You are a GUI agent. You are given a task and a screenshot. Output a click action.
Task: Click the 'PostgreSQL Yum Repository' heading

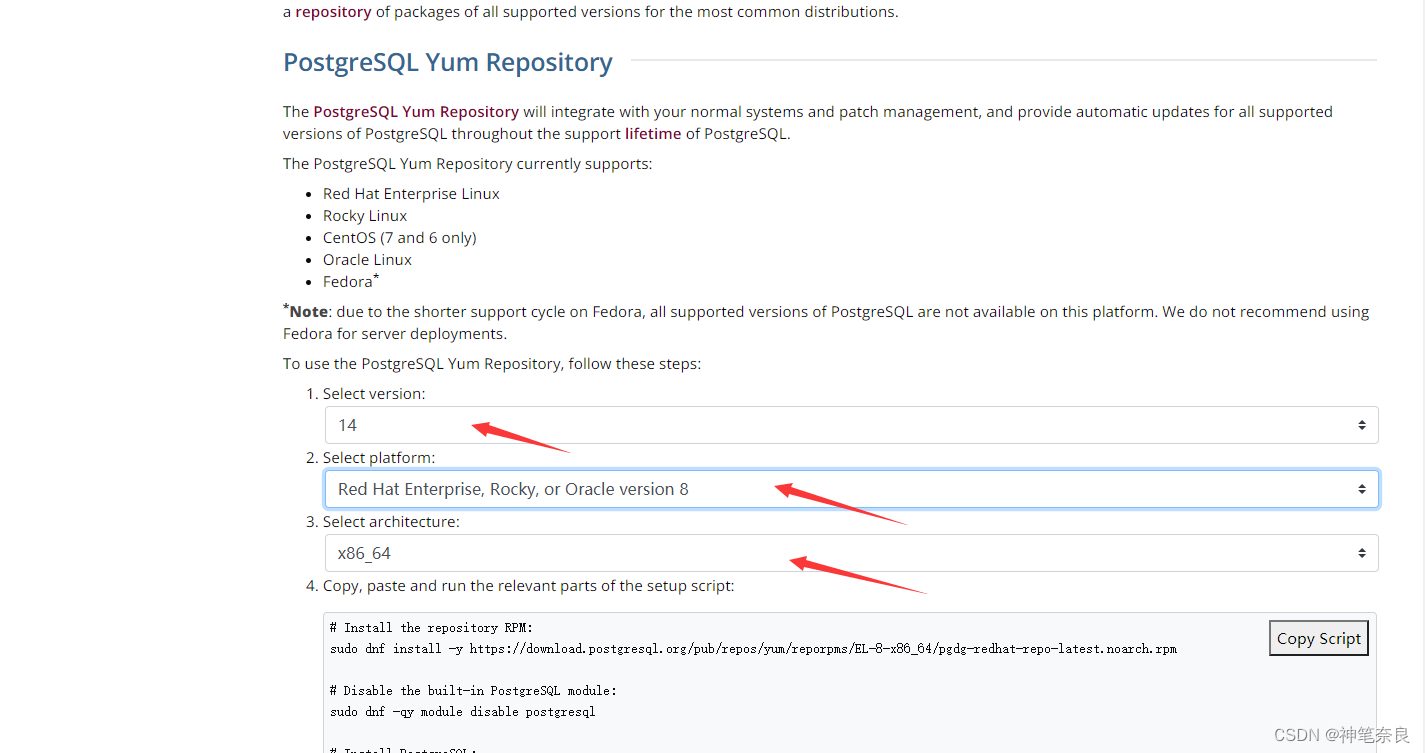(x=448, y=62)
